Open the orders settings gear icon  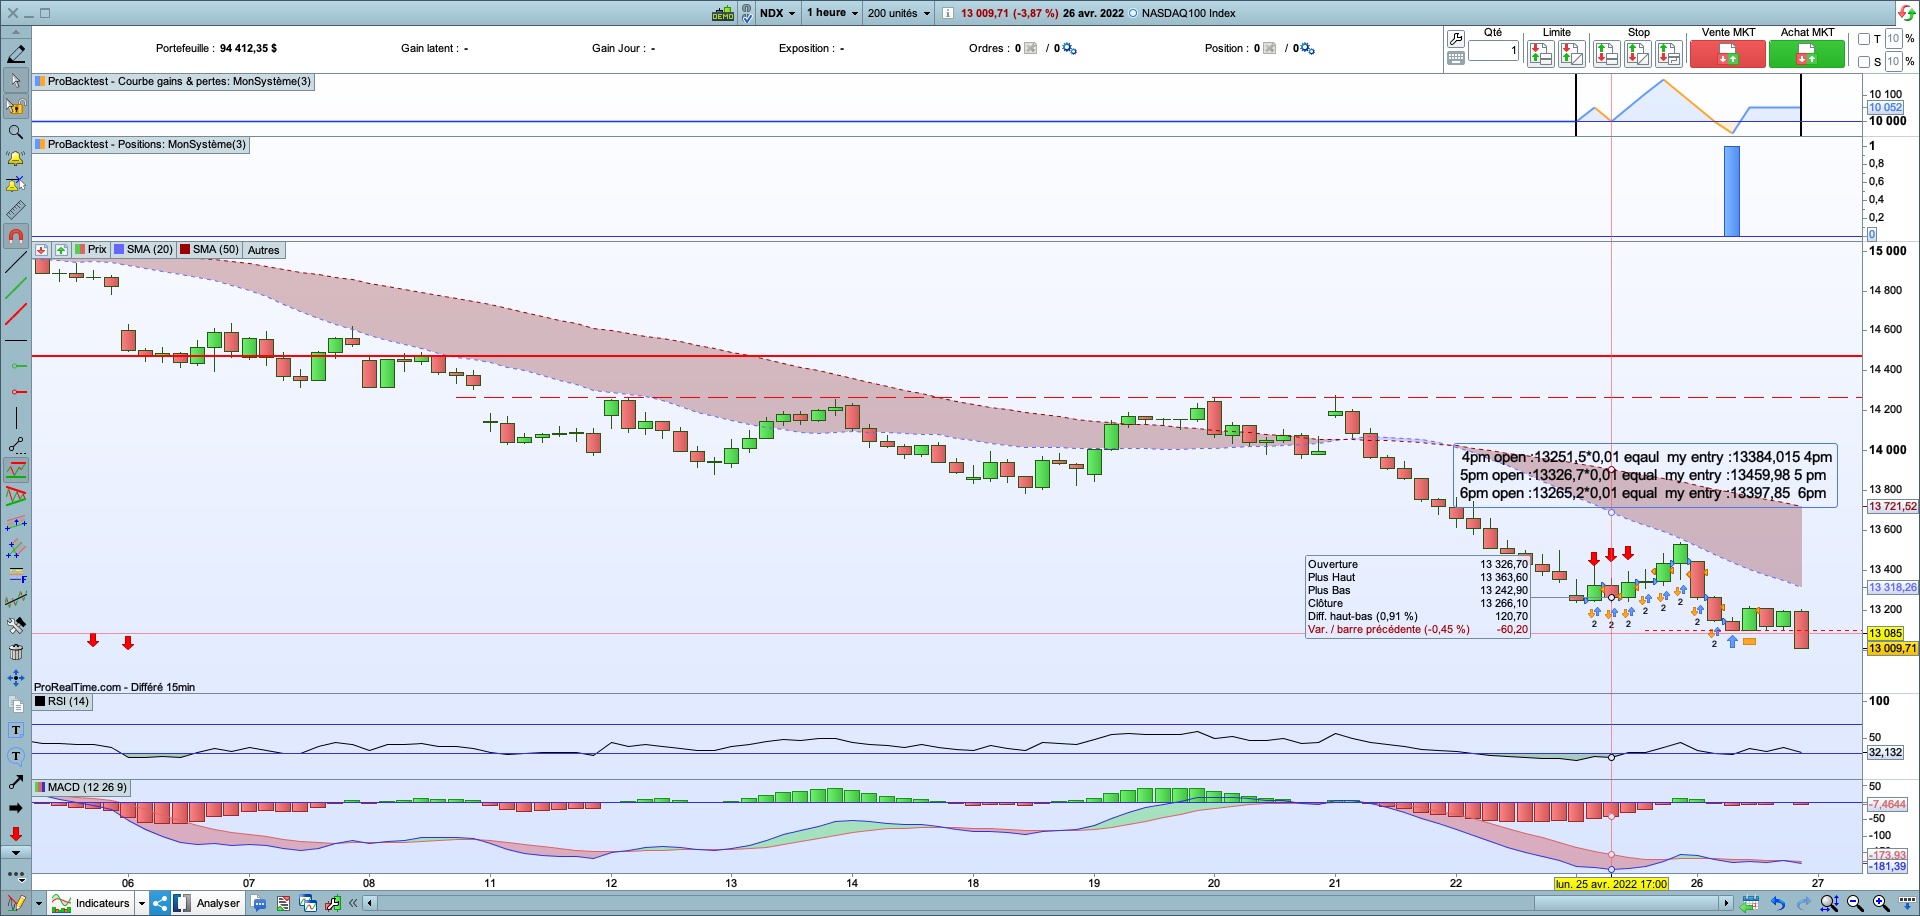point(1069,48)
